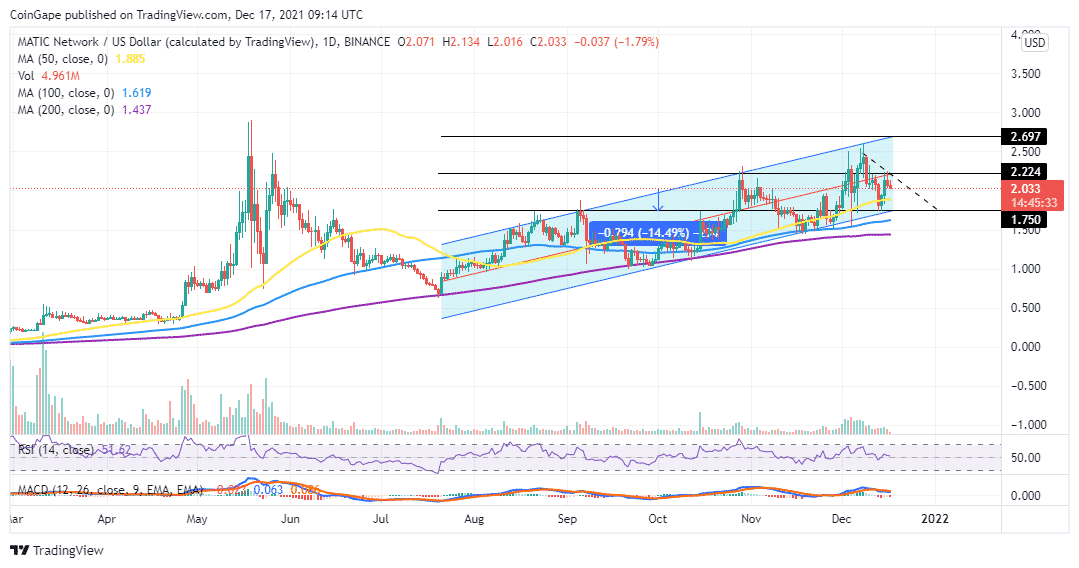Click the 1.437 MA 200 value
Screen dimensions: 1079x568
coord(136,110)
